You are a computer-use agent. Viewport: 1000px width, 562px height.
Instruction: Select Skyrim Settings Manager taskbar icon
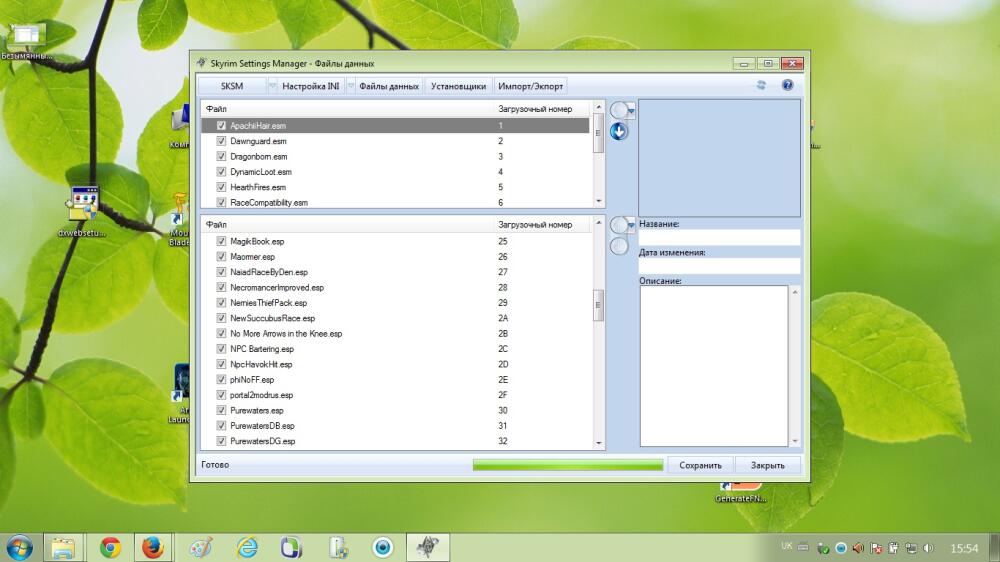click(427, 547)
